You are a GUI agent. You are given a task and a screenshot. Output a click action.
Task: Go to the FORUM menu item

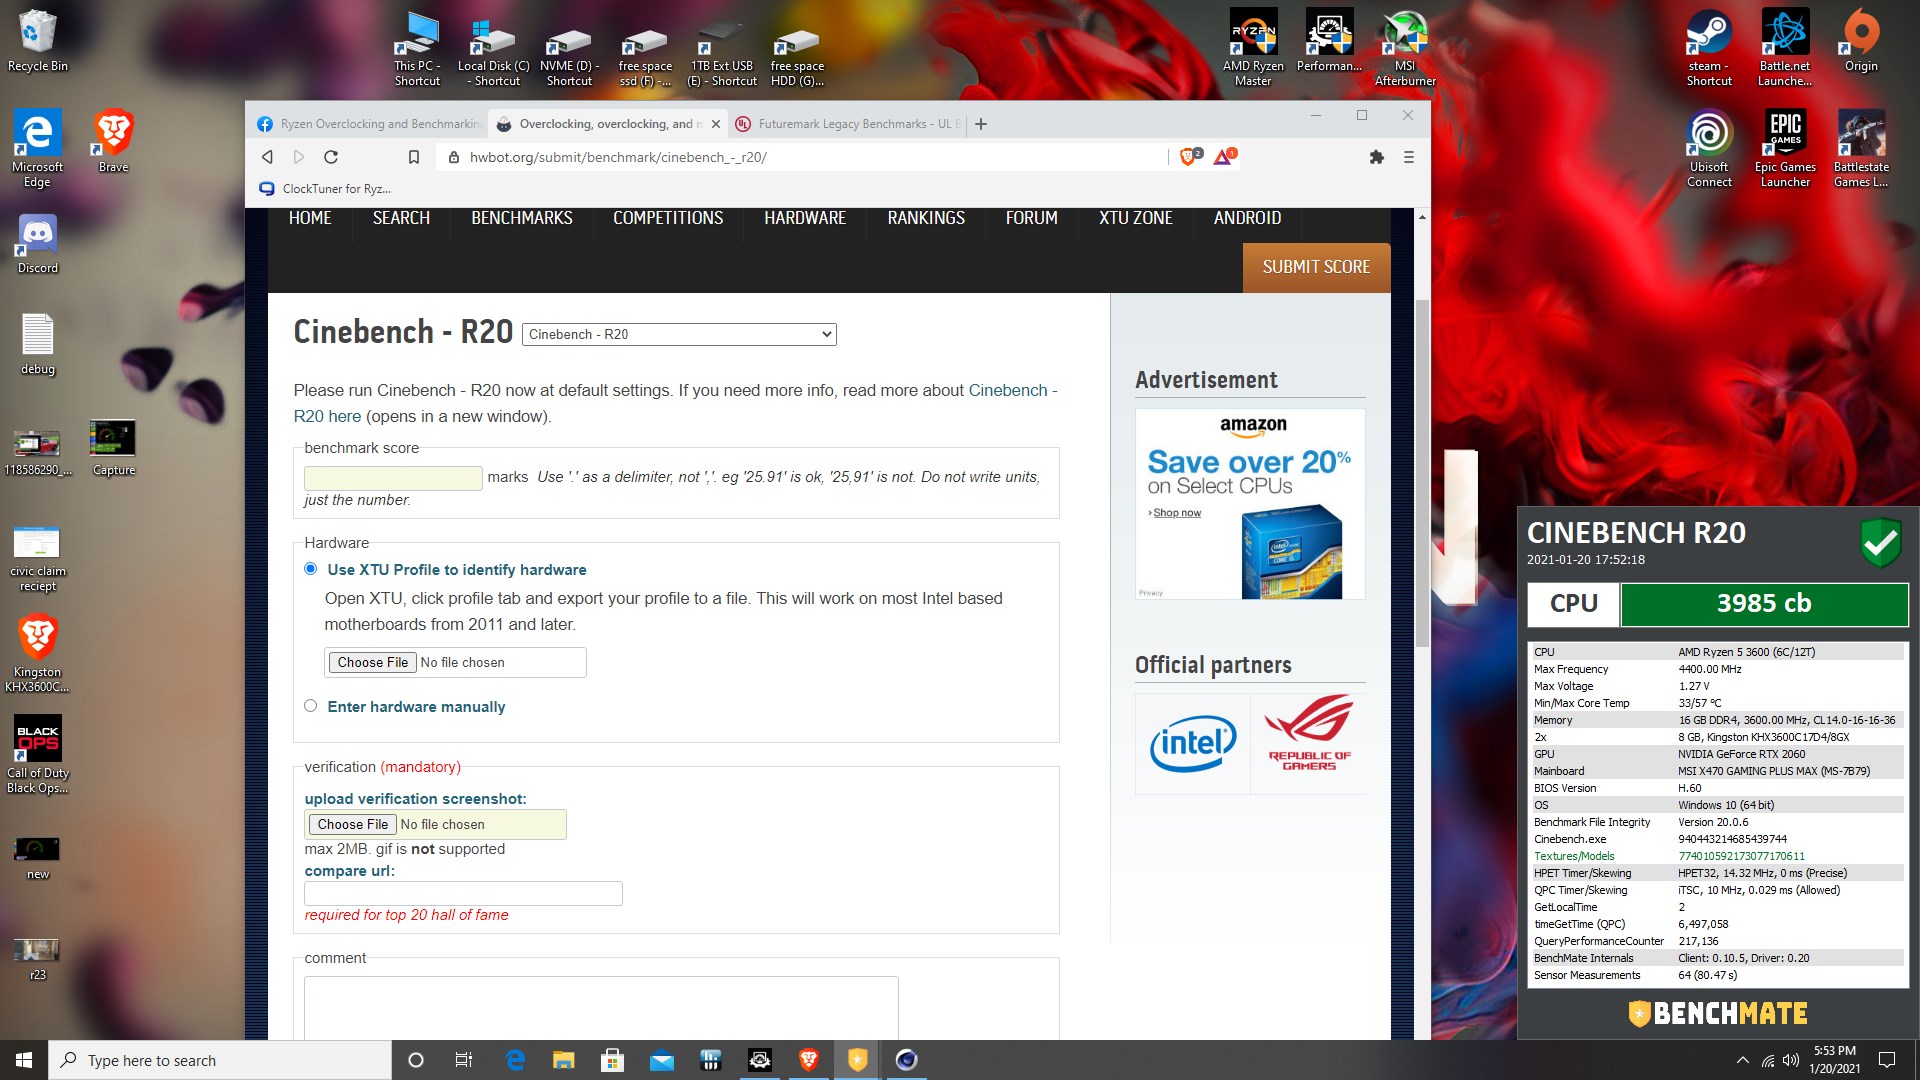pos(1032,218)
